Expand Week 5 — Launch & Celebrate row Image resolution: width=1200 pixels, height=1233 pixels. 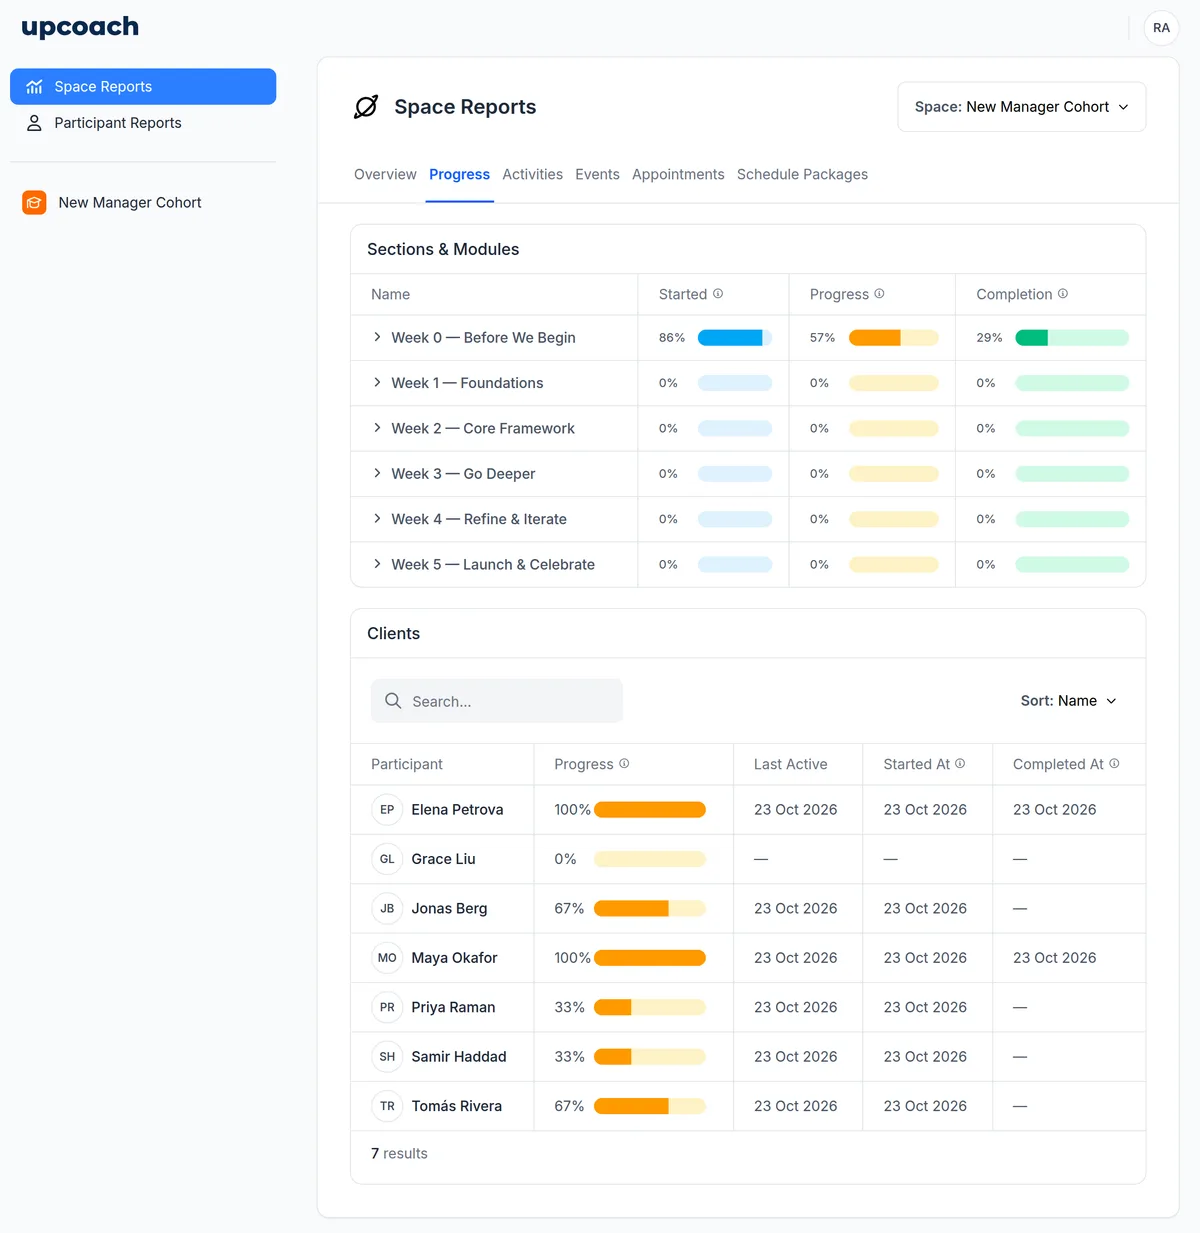pyautogui.click(x=377, y=564)
